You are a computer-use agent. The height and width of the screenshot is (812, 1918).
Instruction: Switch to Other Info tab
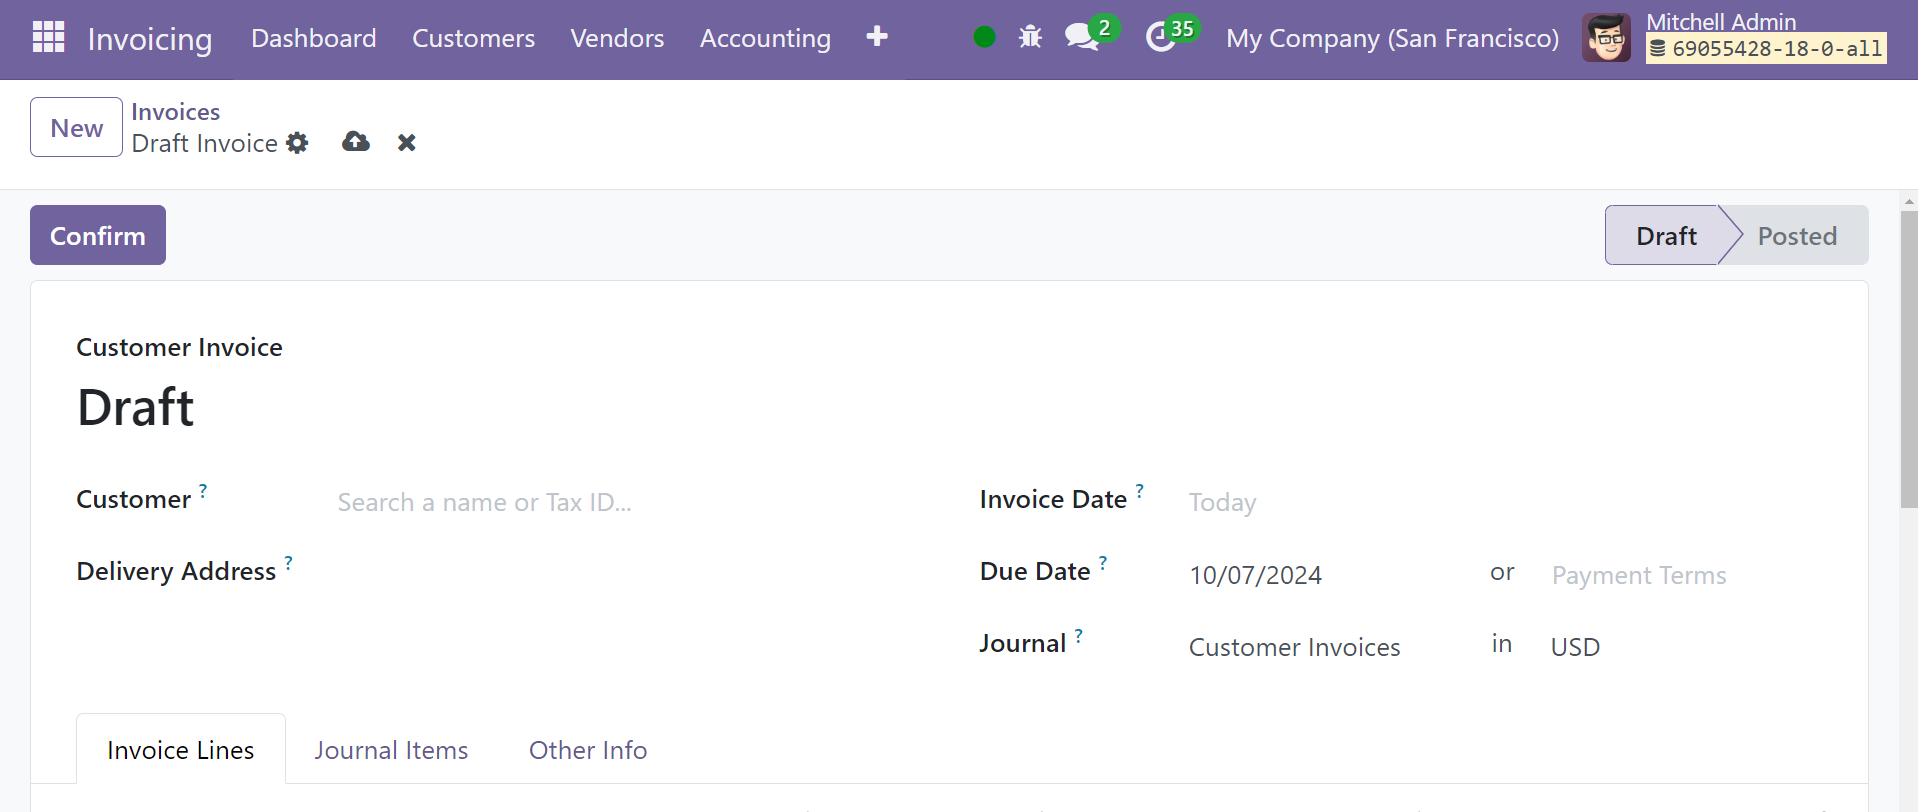[588, 750]
